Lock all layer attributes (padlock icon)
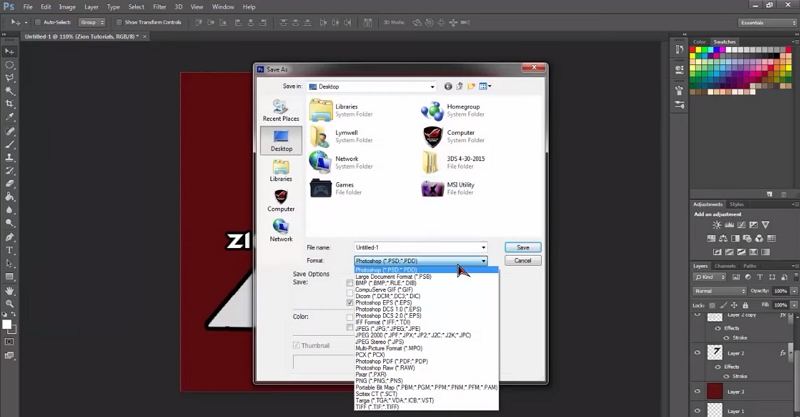 [x=745, y=305]
